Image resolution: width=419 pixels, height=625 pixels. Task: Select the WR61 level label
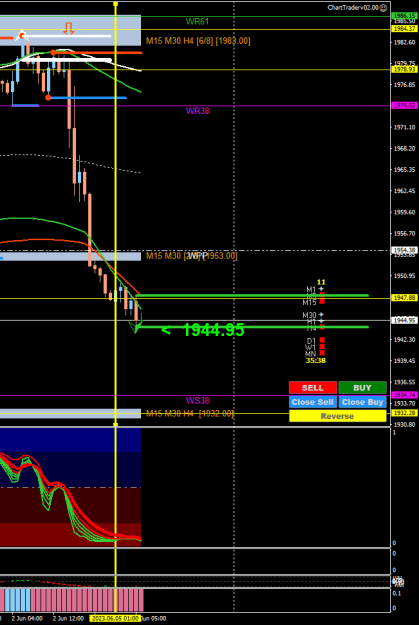coord(197,22)
